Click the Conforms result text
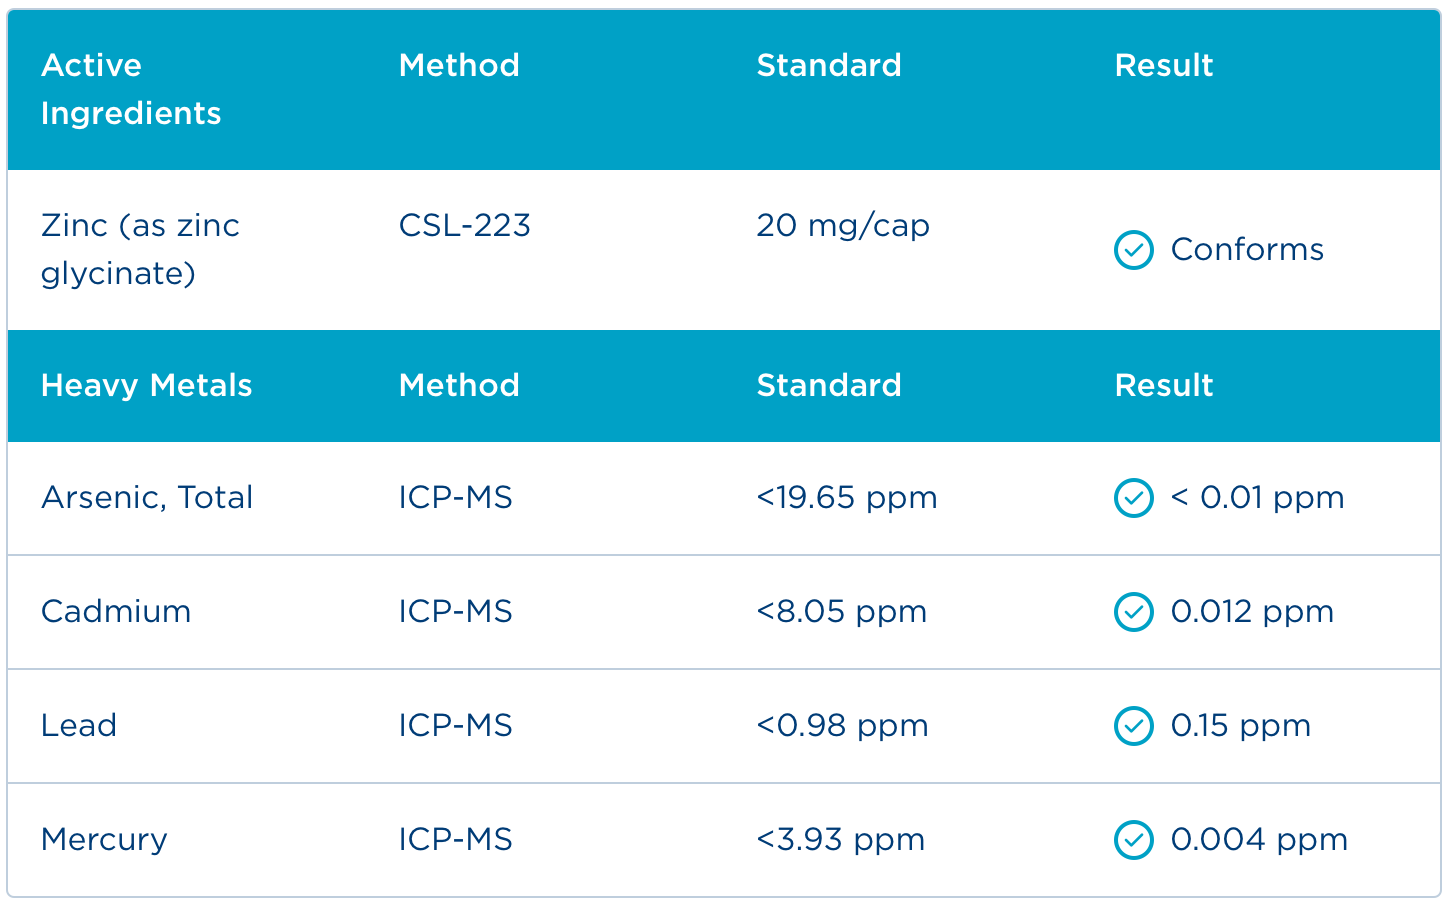 coord(1246,250)
